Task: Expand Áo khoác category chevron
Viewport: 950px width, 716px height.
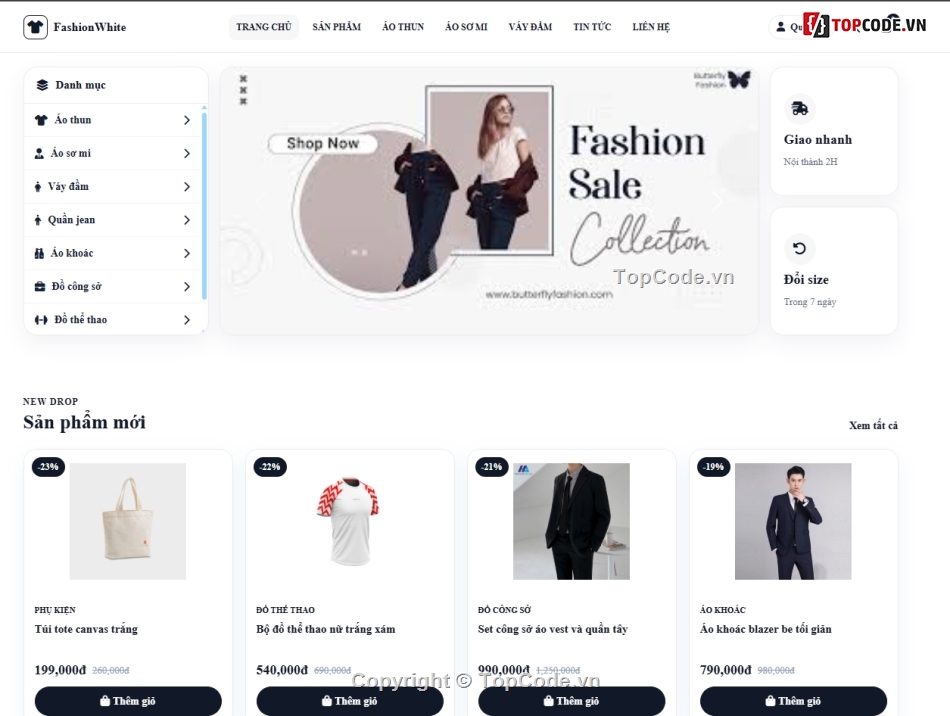Action: click(187, 253)
